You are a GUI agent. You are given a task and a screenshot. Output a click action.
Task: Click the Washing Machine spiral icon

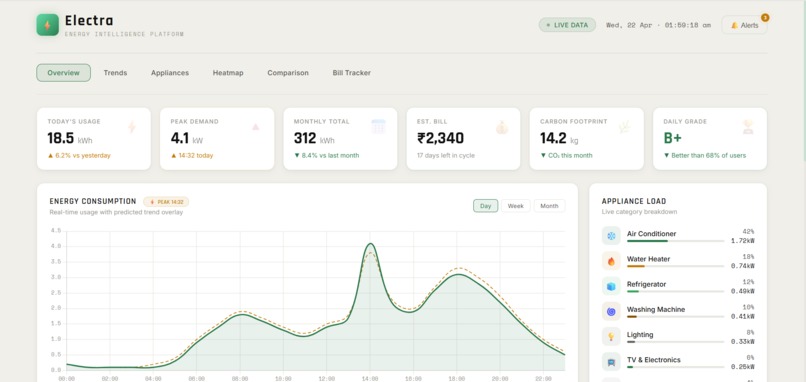[611, 312]
